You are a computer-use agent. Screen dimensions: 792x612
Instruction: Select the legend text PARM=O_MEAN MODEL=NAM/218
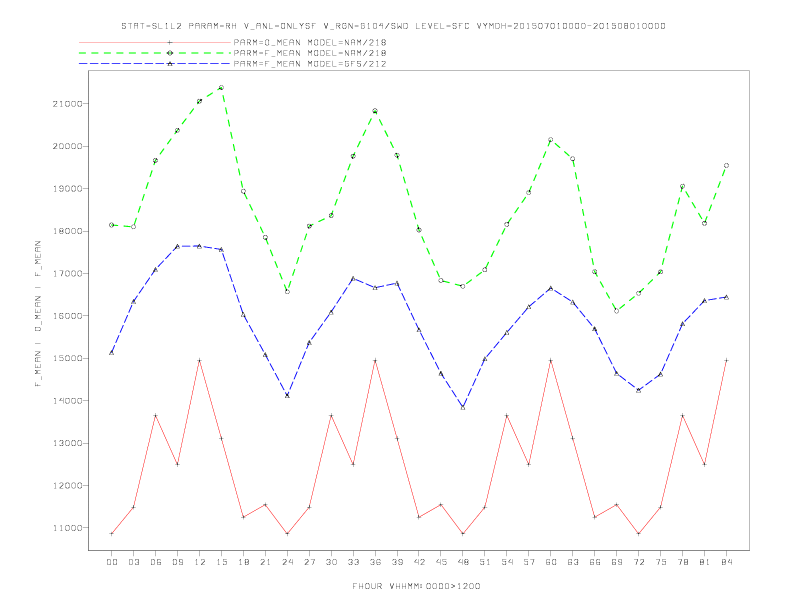coord(310,42)
